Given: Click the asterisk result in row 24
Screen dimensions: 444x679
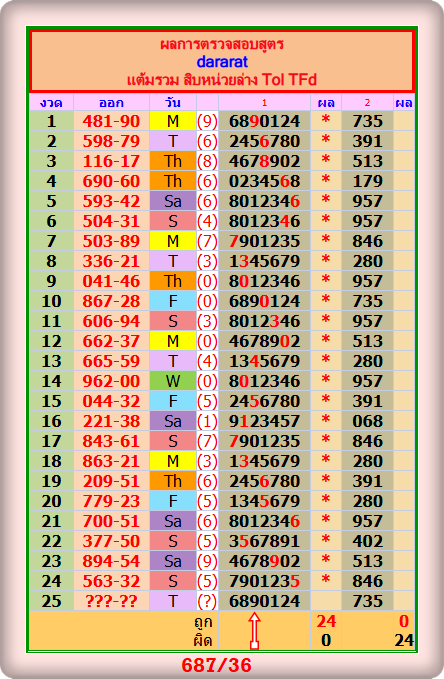Looking at the screenshot, I should [x=326, y=580].
